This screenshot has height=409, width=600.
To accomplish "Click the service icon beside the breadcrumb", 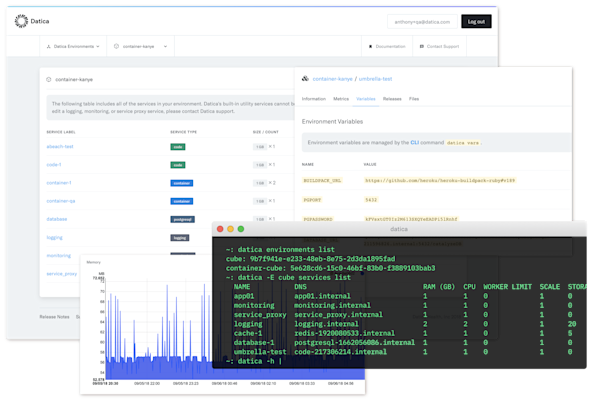I will pyautogui.click(x=305, y=79).
